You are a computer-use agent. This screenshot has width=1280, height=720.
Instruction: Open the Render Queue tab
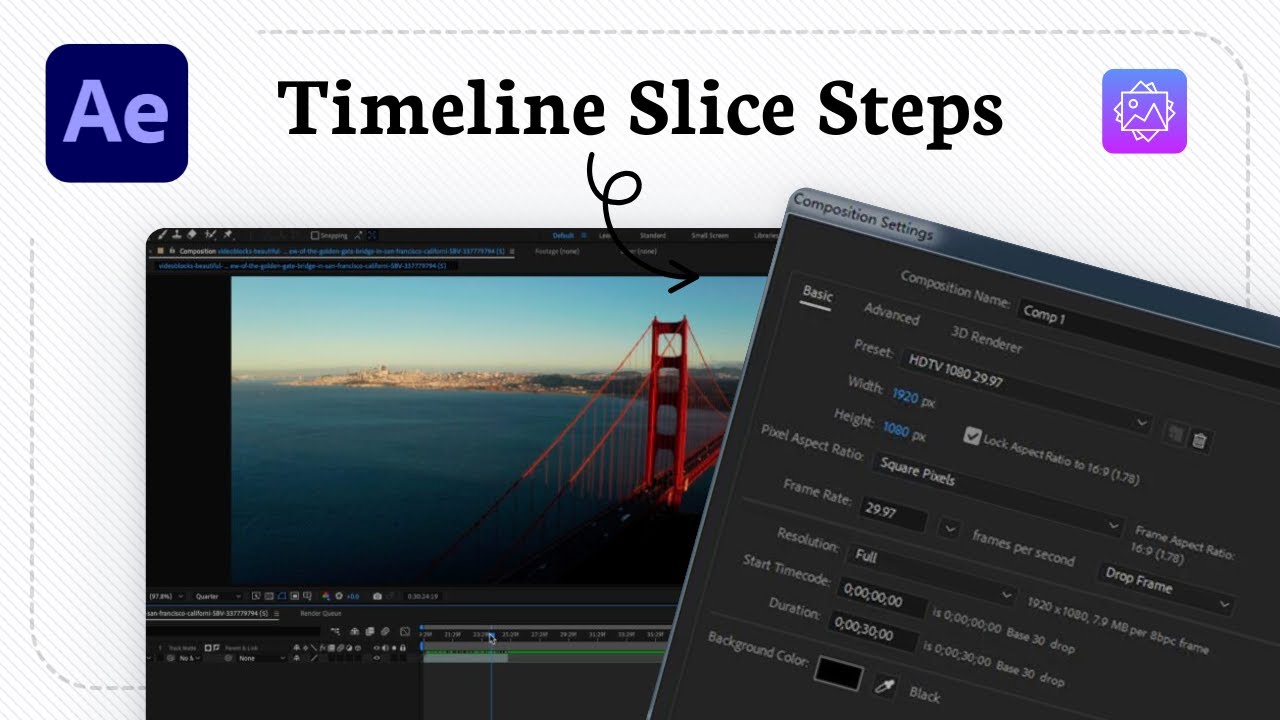(x=321, y=613)
